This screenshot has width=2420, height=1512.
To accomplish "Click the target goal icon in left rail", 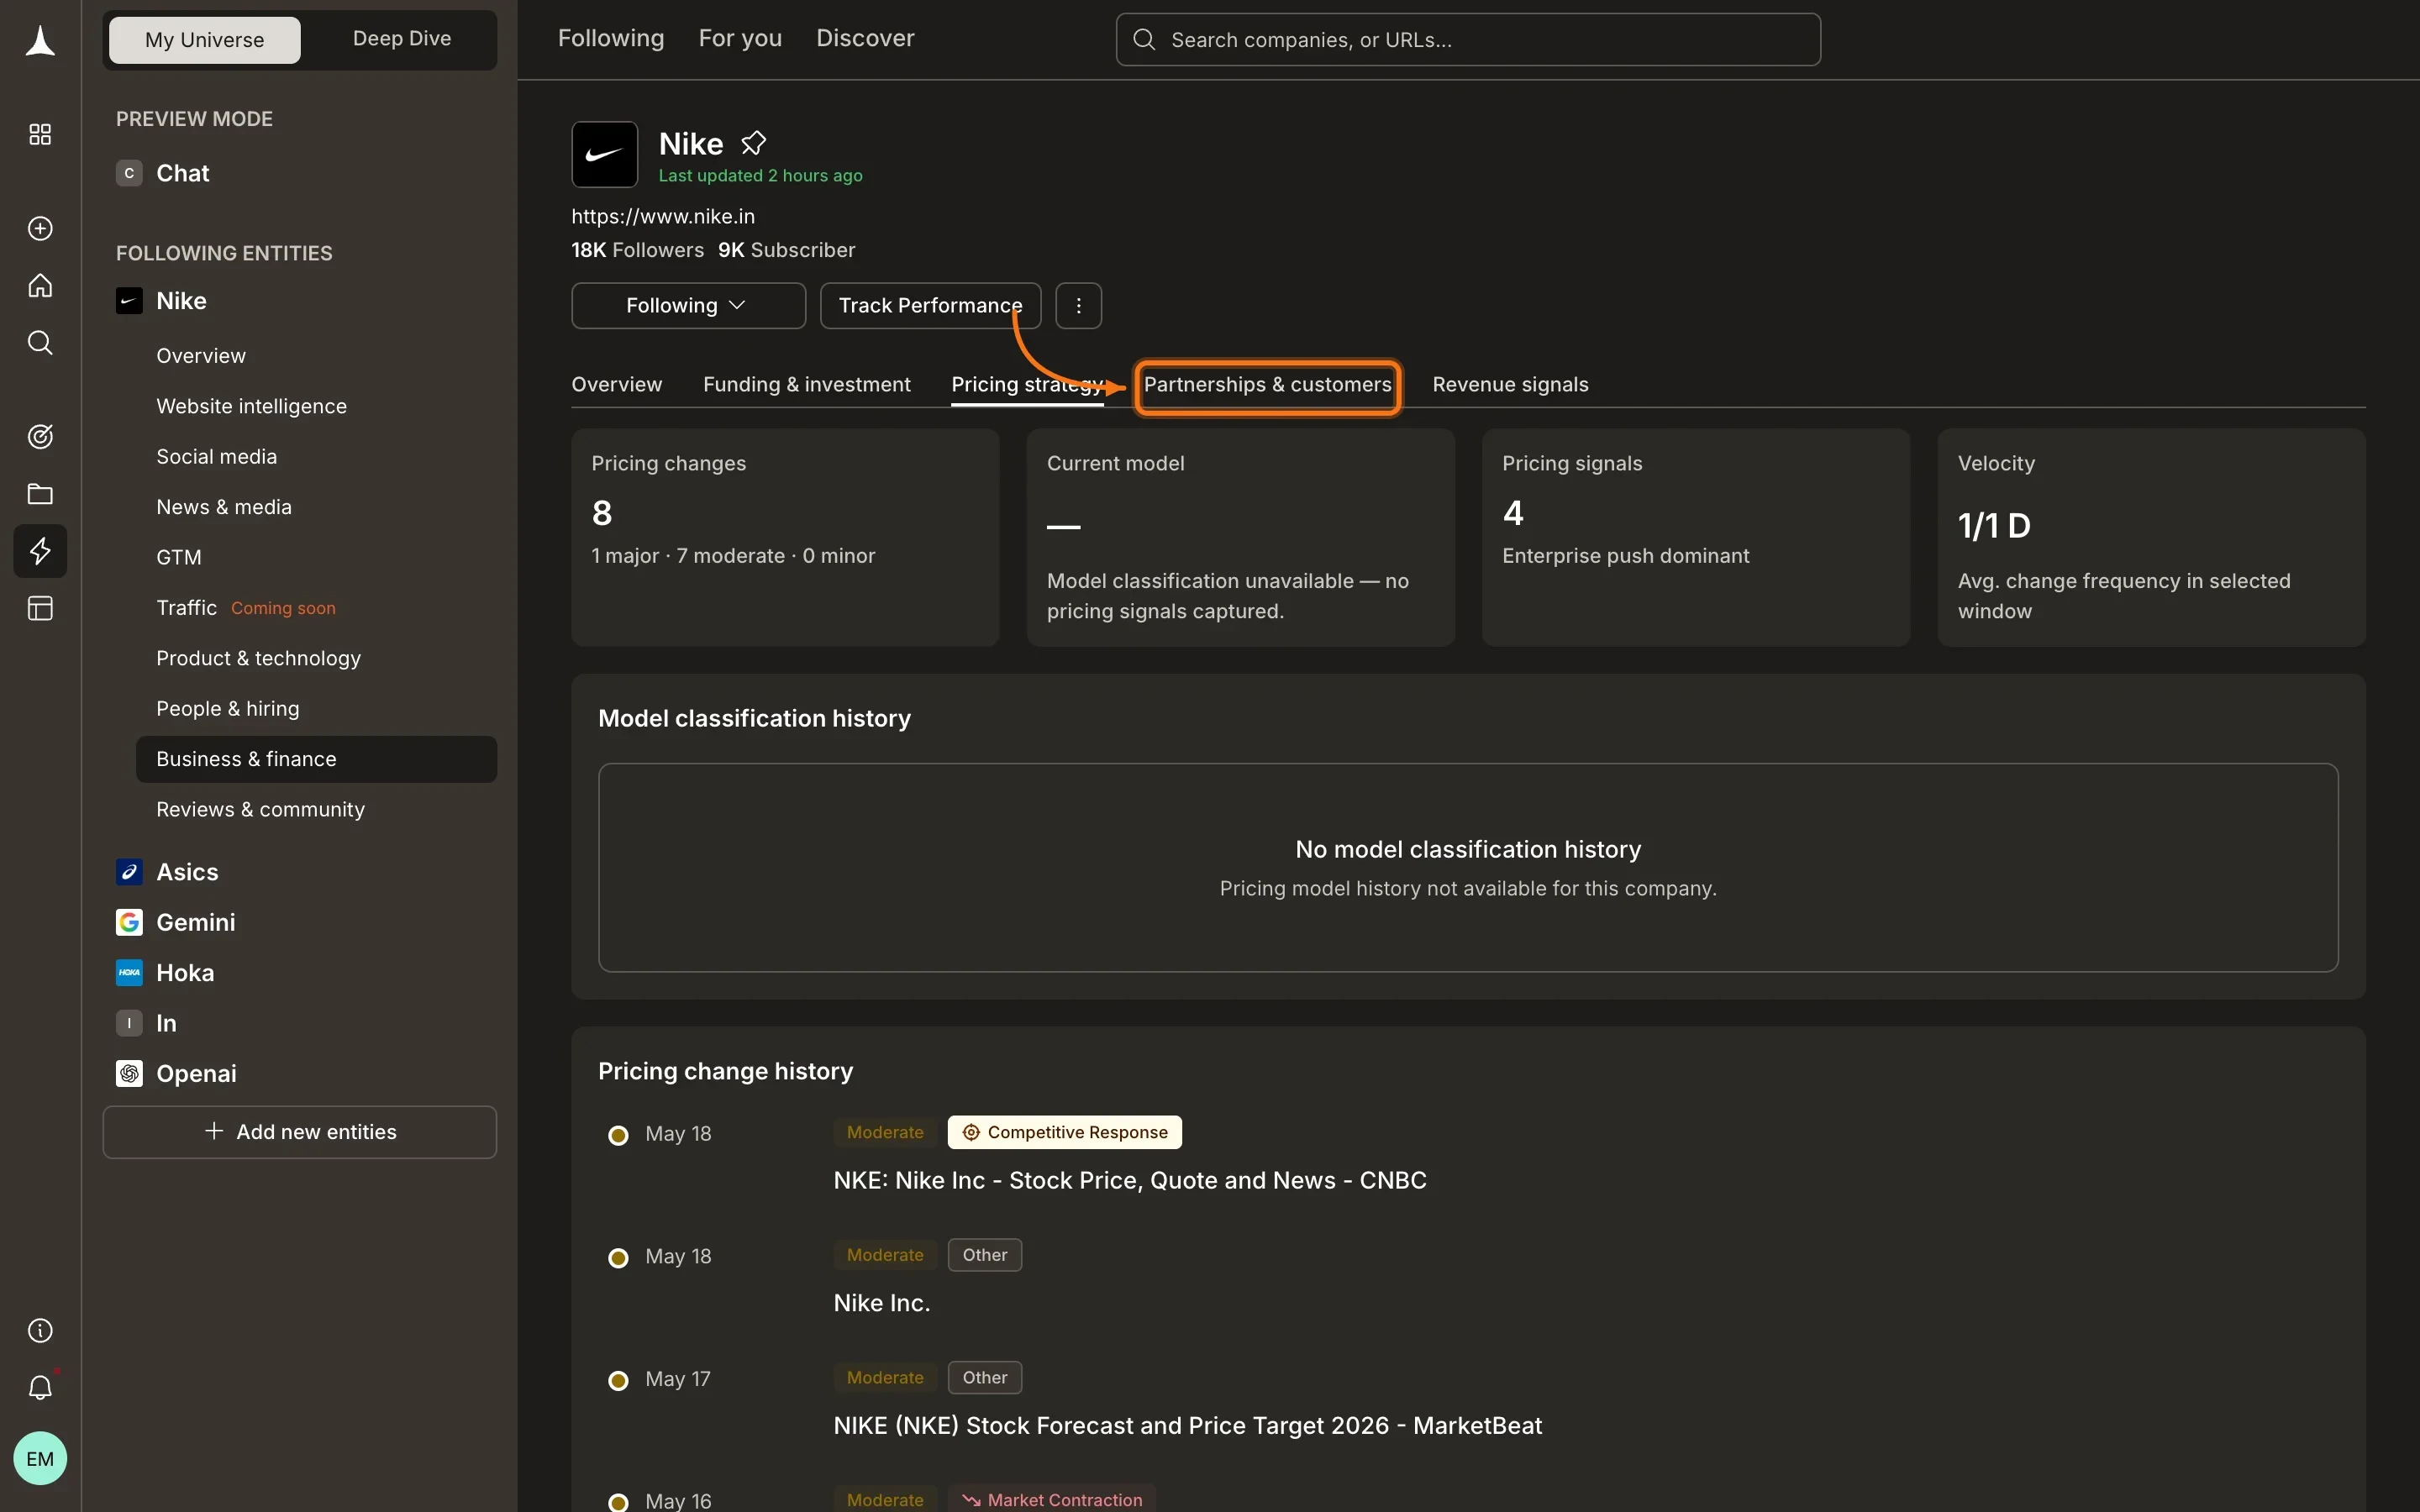I will 40,436.
